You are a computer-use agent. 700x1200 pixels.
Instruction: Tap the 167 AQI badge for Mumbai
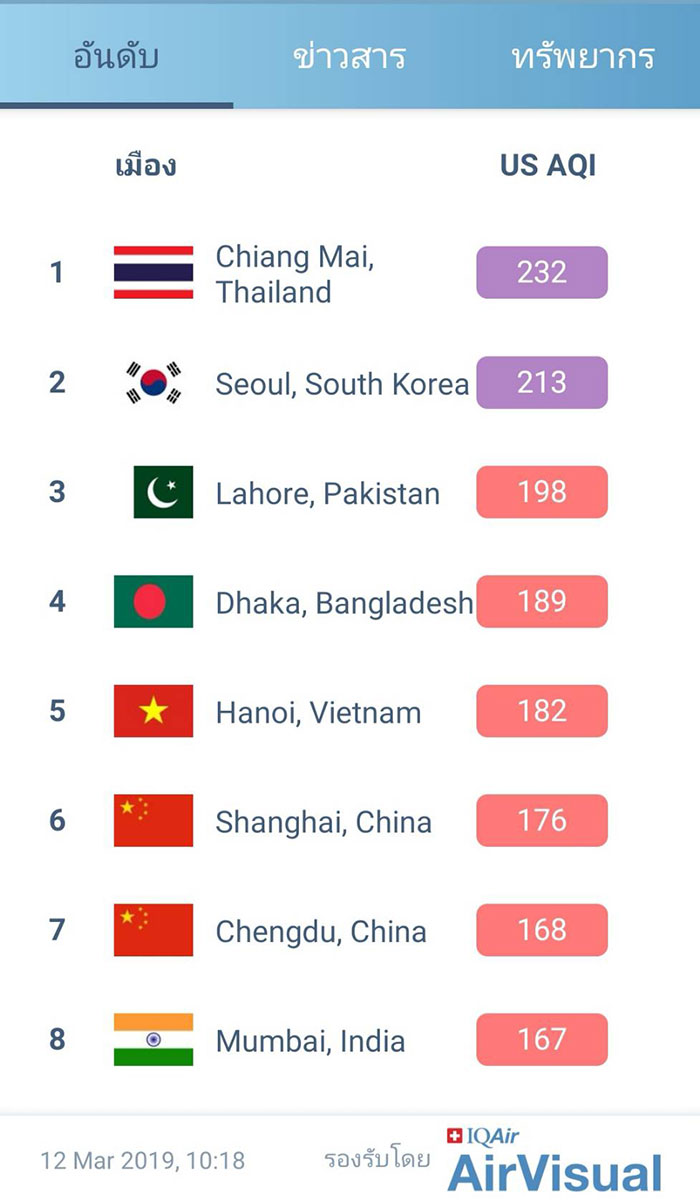coord(542,1039)
